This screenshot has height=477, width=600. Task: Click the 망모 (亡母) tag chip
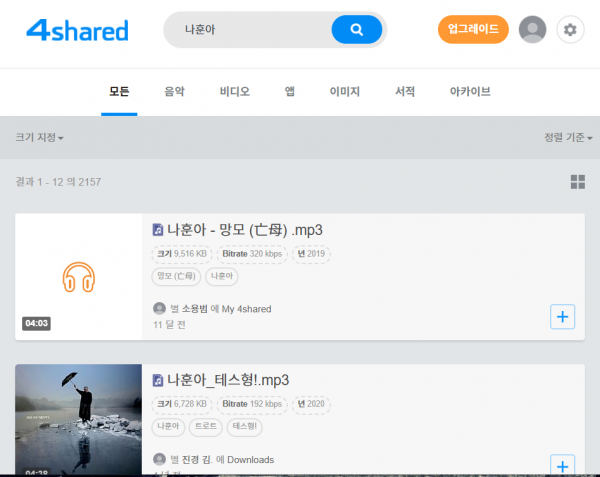176,276
